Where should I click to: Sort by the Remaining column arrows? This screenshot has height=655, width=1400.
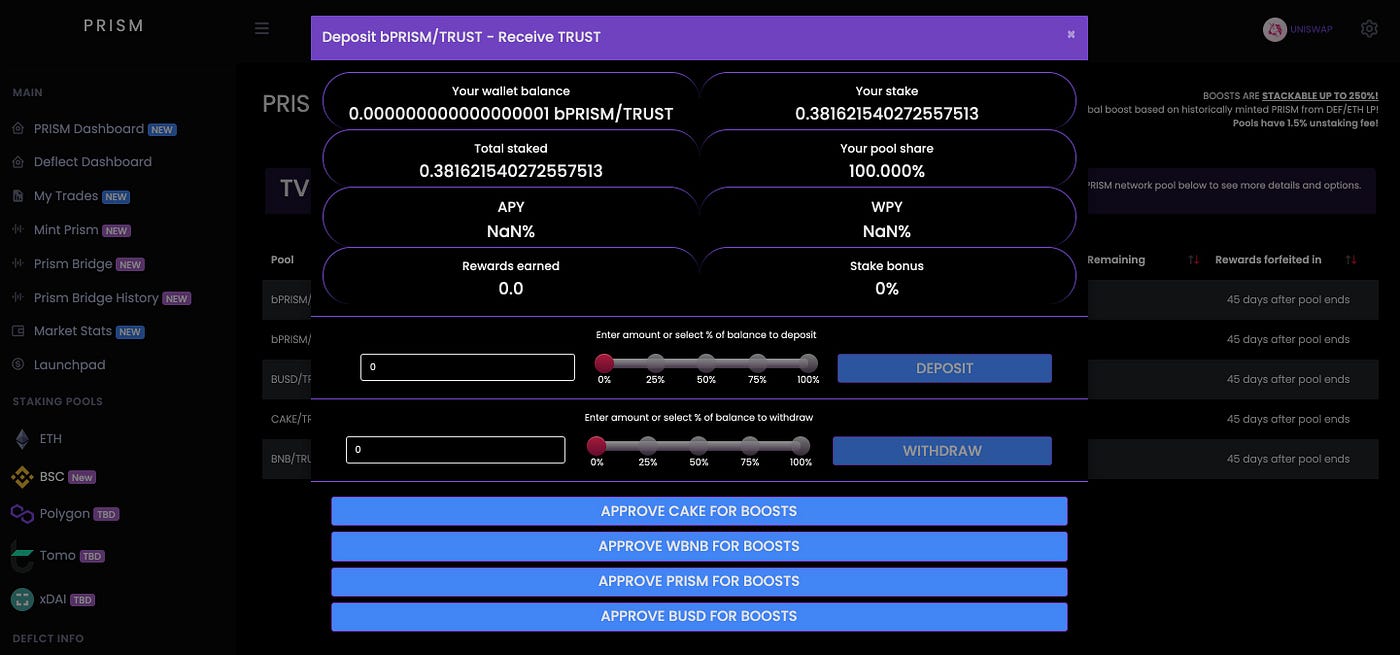[1193, 260]
